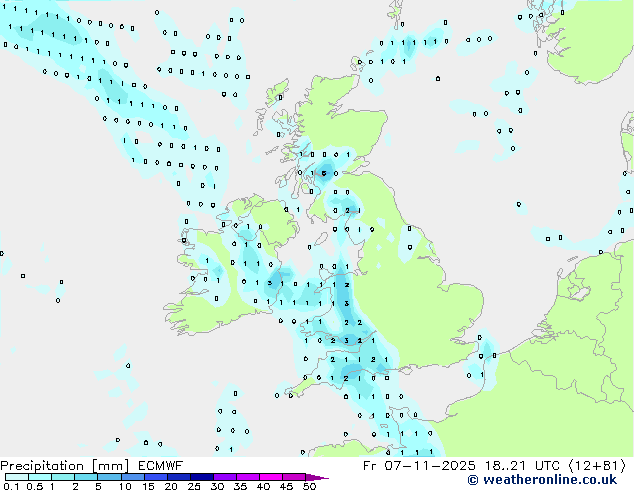The image size is (634, 490).
Task: Click the '0.5' legend label
Action: (35, 486)
